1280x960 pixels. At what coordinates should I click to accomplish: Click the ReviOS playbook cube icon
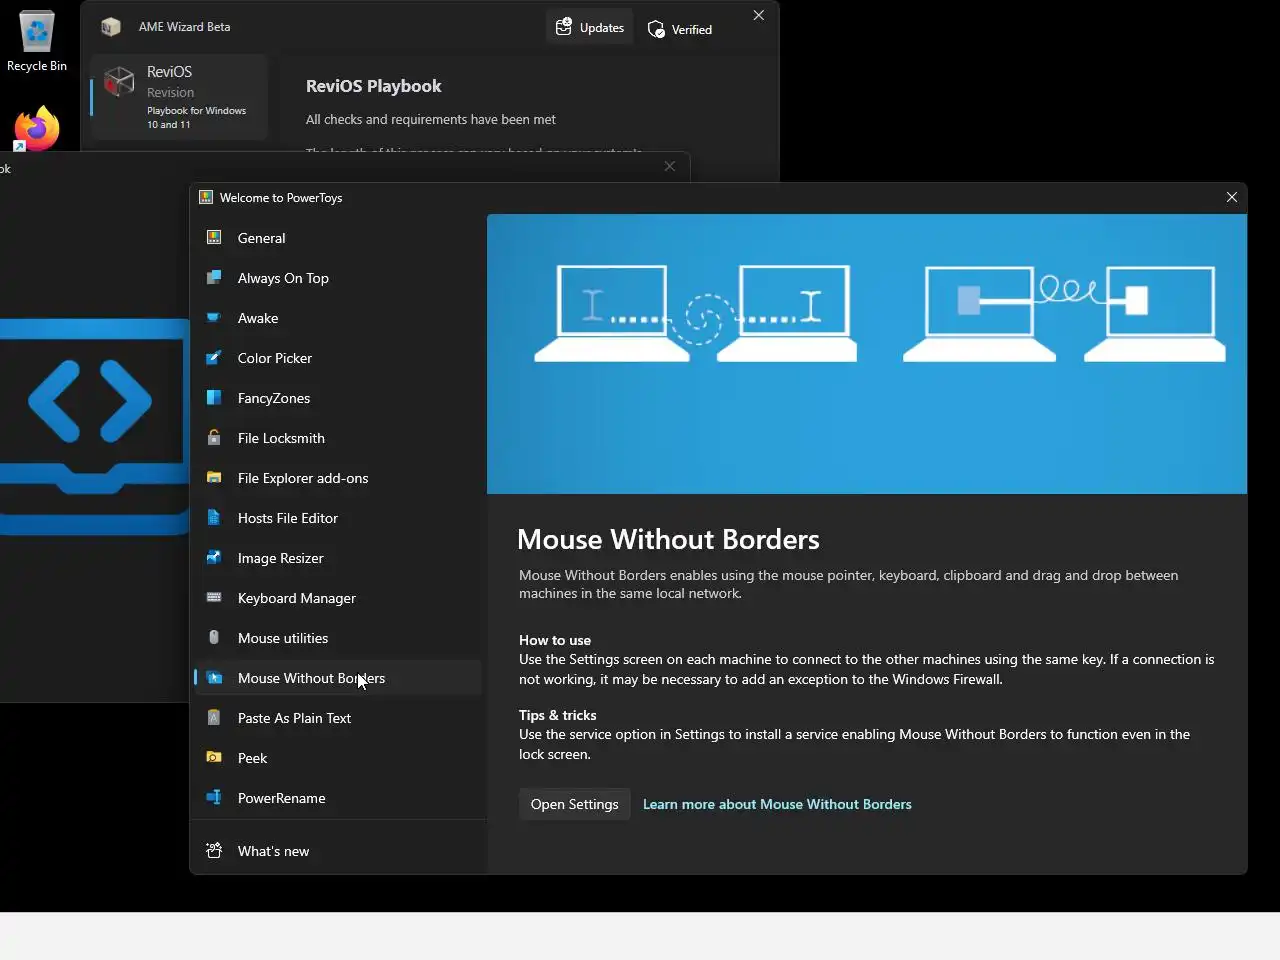point(119,81)
